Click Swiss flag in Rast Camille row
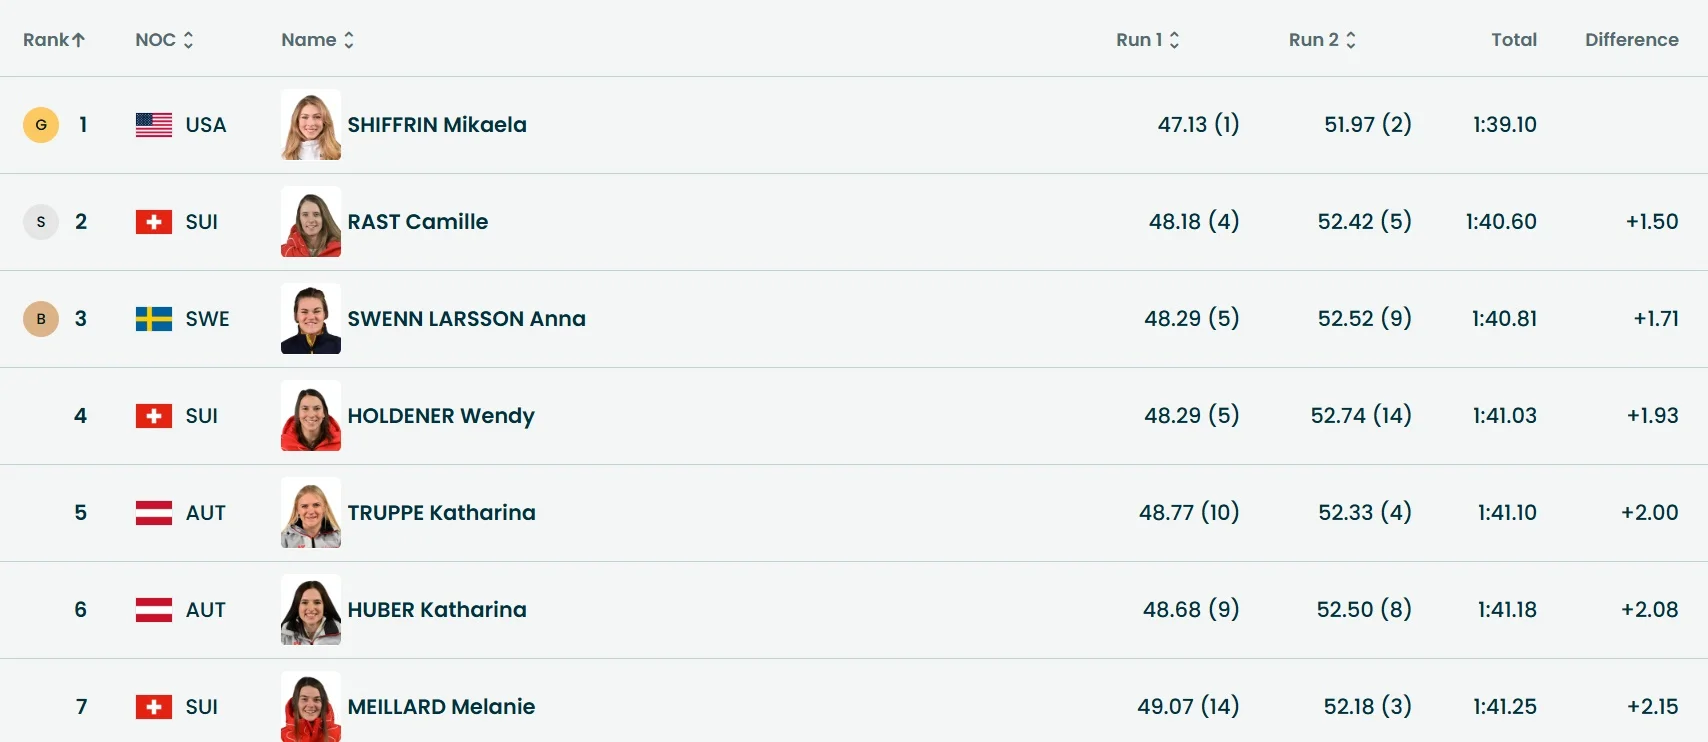The height and width of the screenshot is (742, 1708). point(154,222)
